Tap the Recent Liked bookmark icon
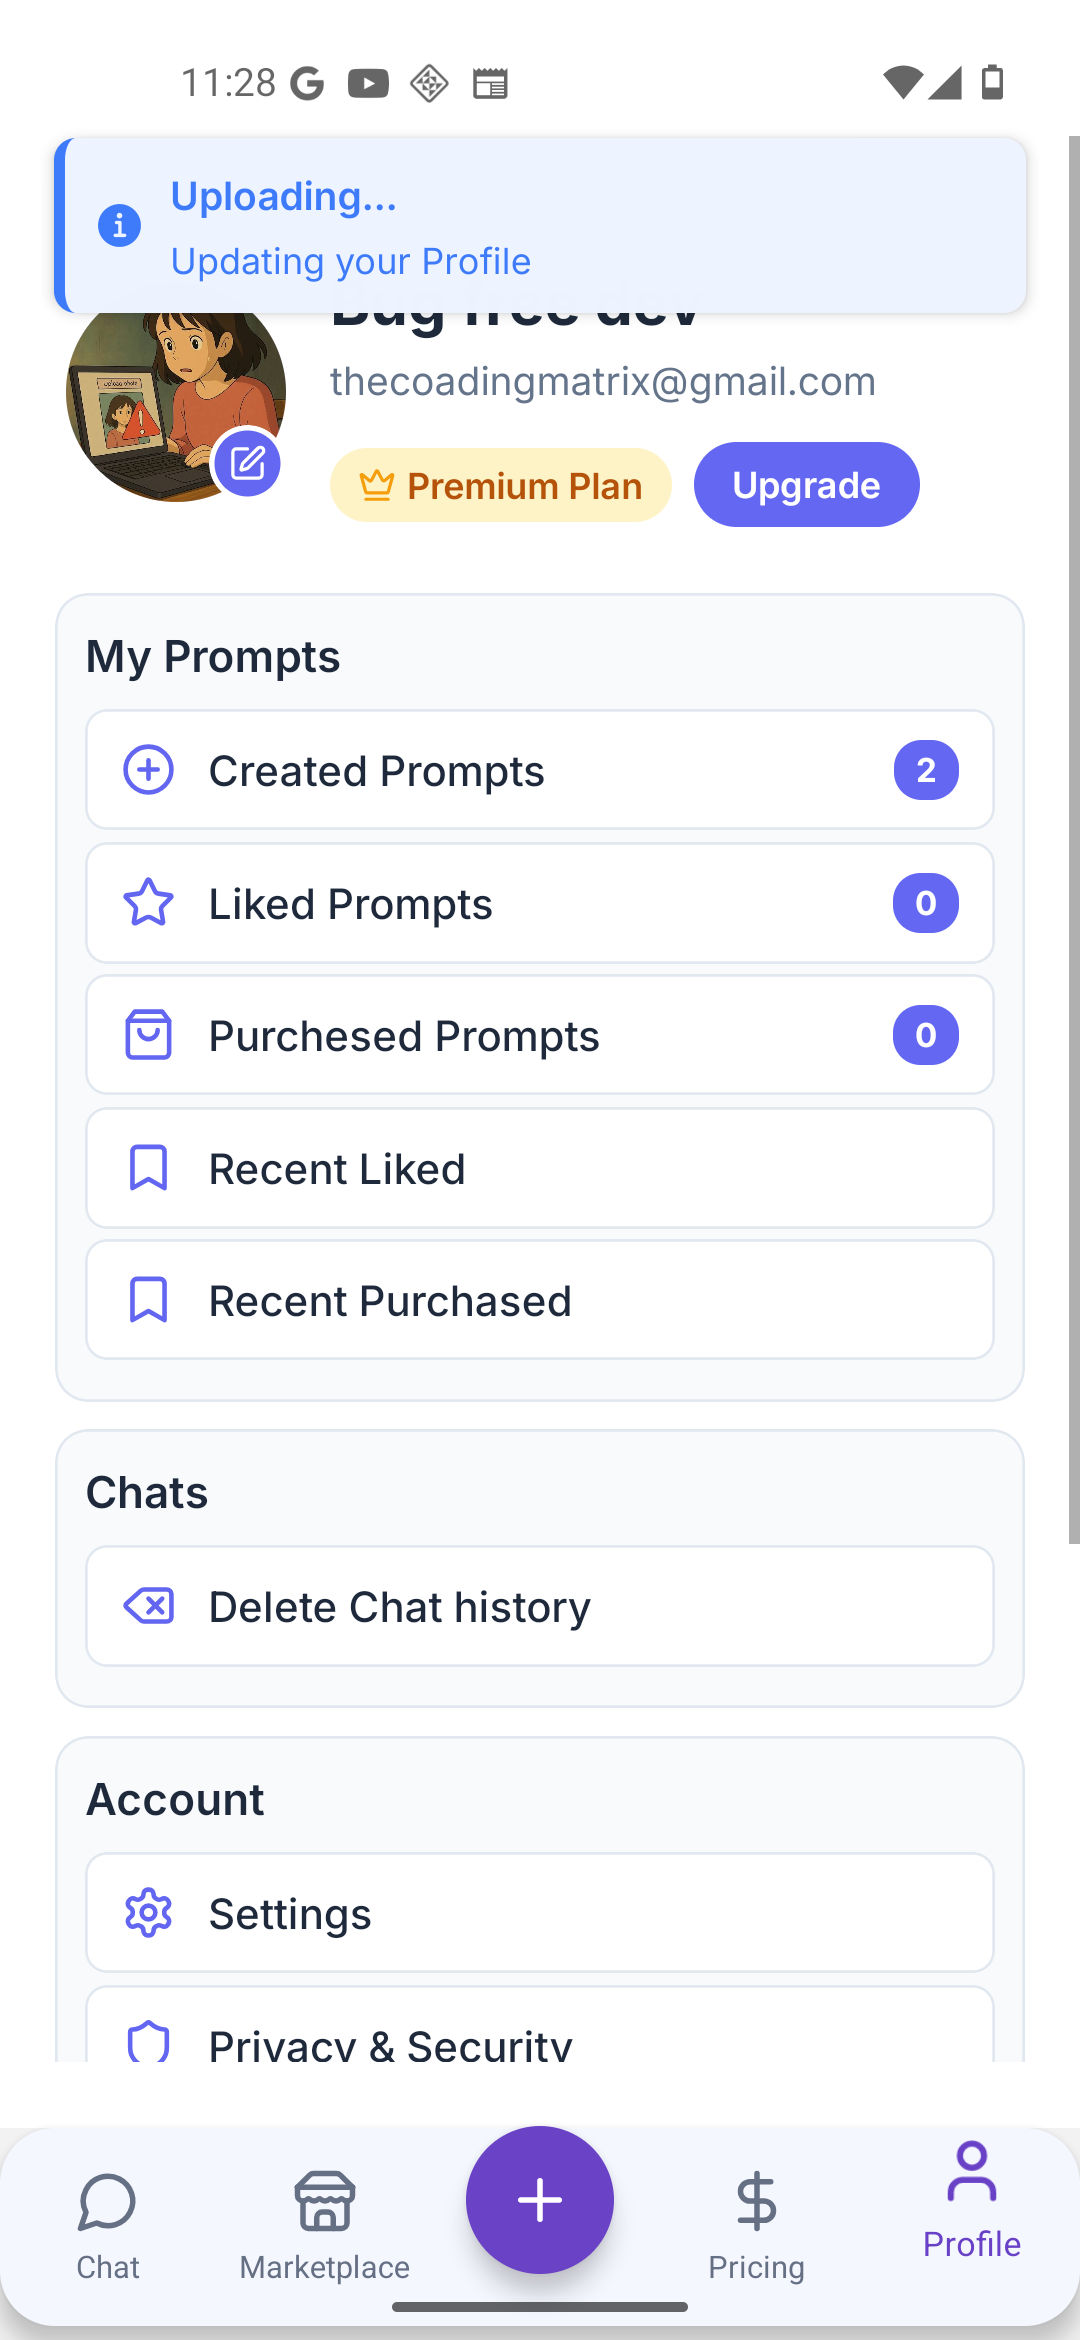This screenshot has width=1080, height=2340. pyautogui.click(x=149, y=1168)
